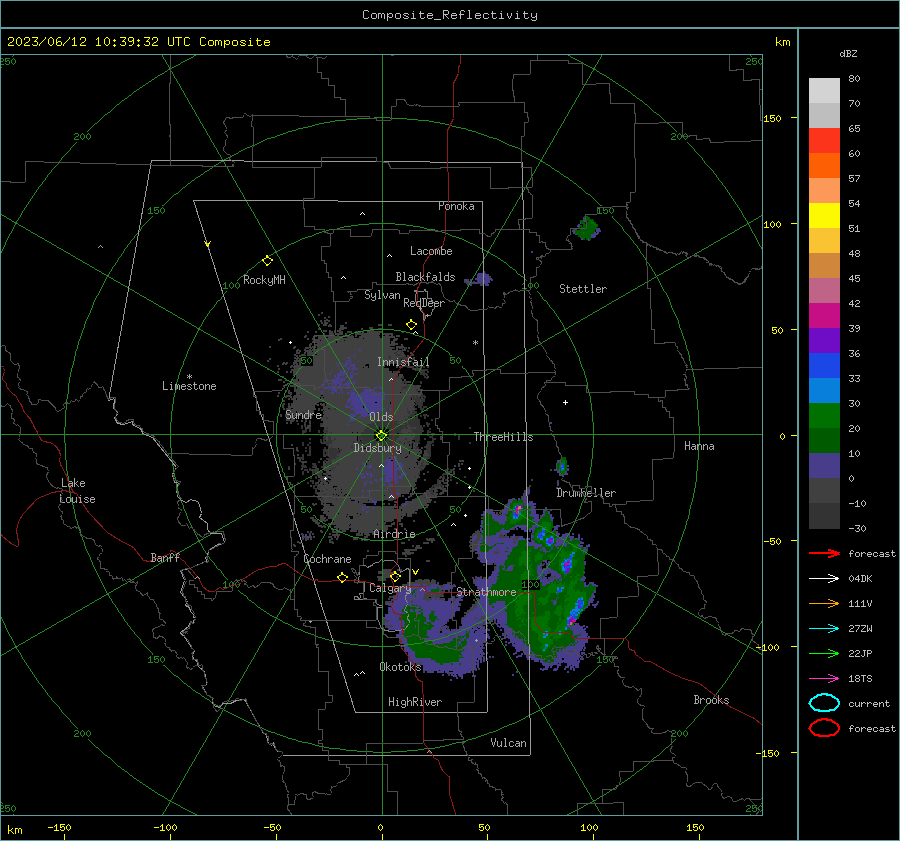
Task: Click the light gray 80 dBZ swatch
Action: [824, 91]
